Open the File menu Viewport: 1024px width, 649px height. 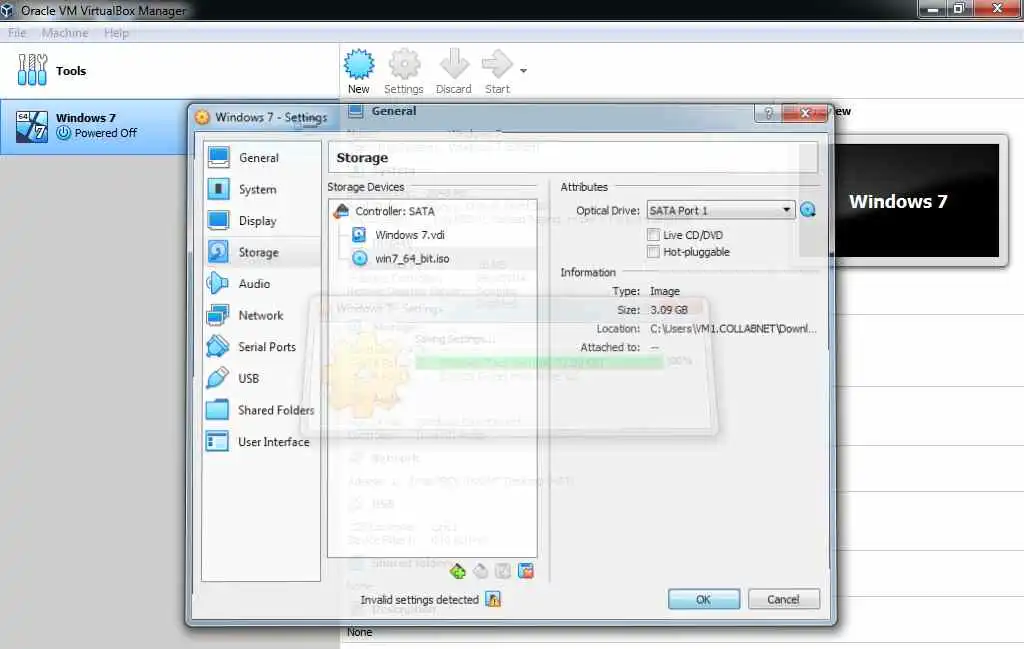coord(17,33)
